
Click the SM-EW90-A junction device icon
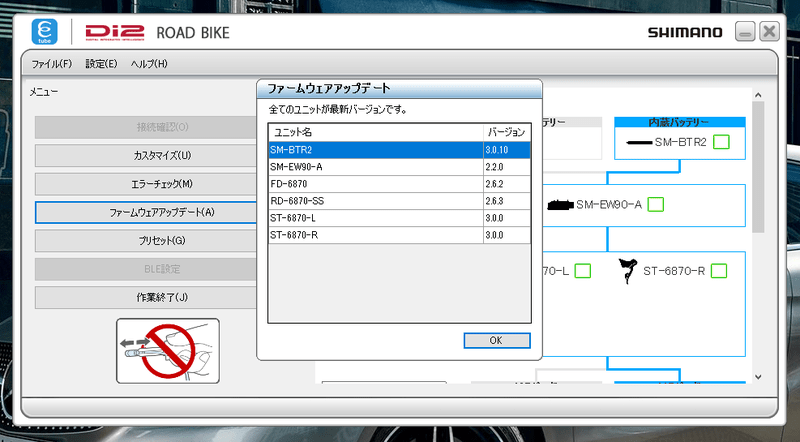(x=560, y=205)
